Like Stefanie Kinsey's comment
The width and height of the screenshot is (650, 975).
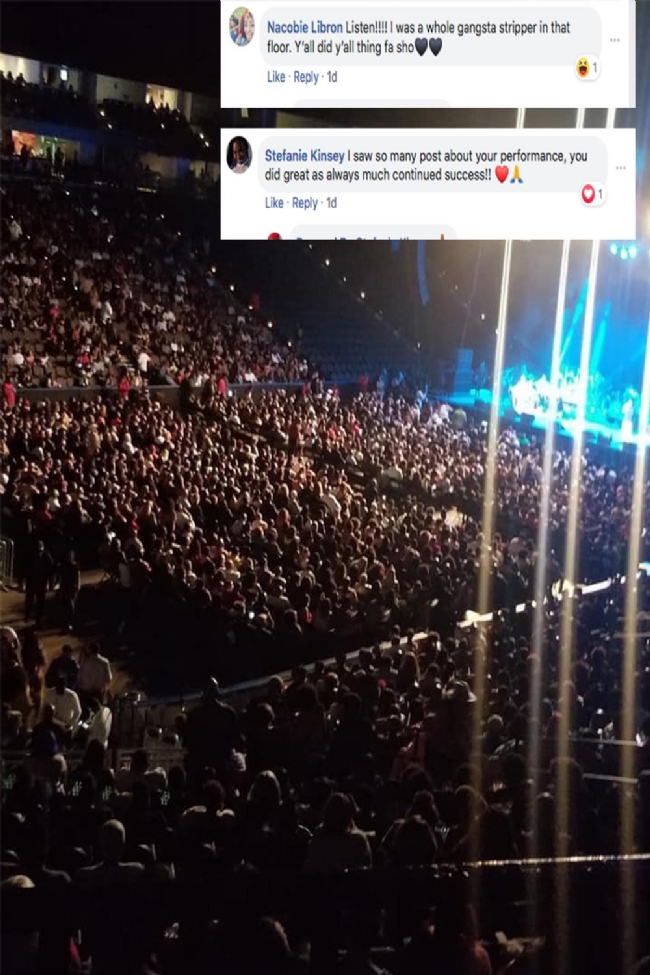(274, 203)
